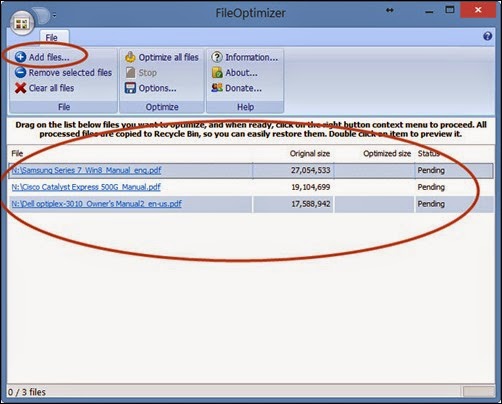Start Optimize all files
The height and width of the screenshot is (404, 502).
[x=169, y=57]
